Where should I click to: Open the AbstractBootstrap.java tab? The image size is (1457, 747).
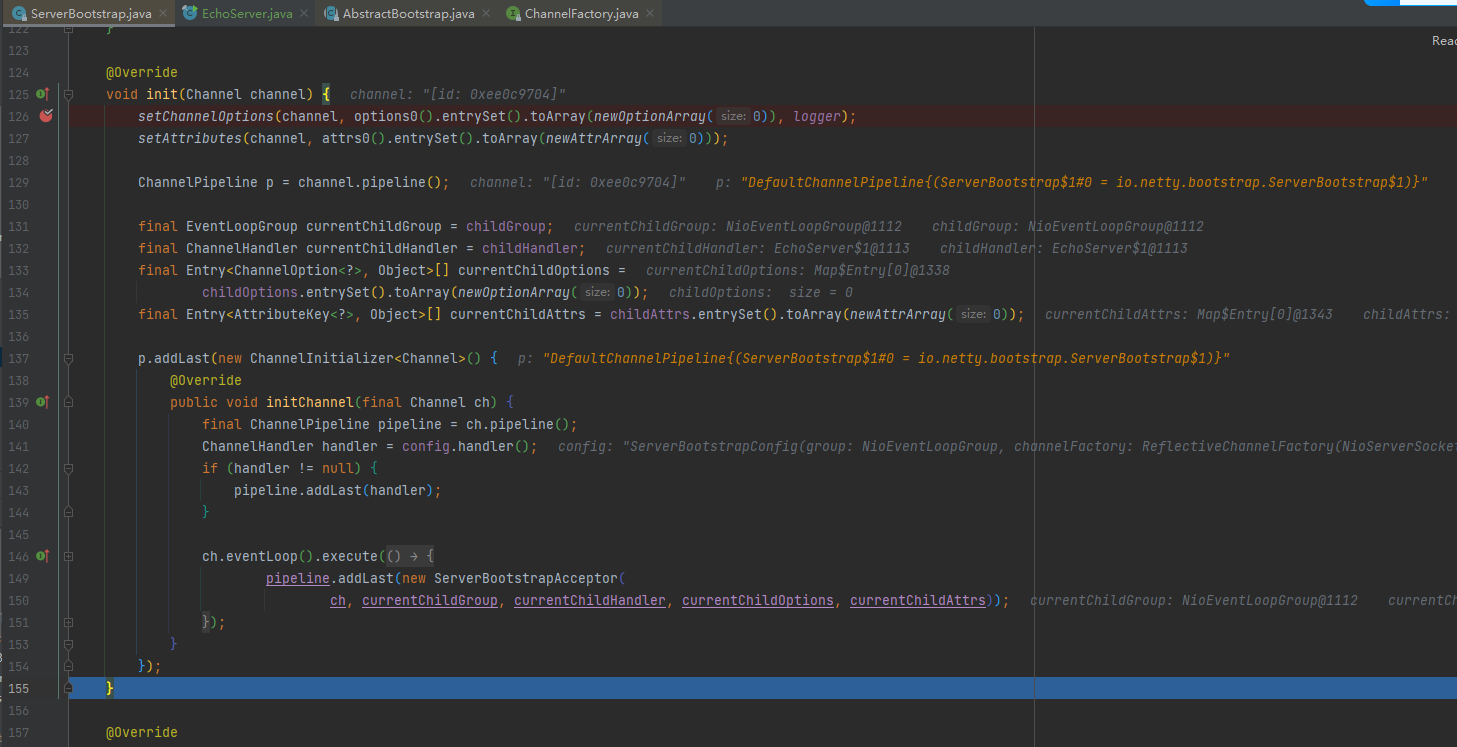(x=408, y=14)
